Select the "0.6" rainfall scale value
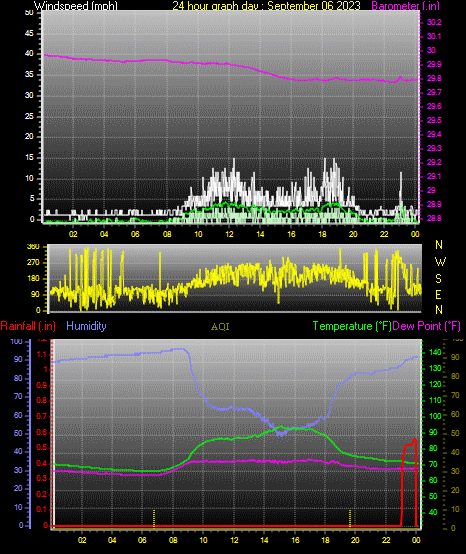Image resolution: width=466 pixels, height=554 pixels. (42, 432)
